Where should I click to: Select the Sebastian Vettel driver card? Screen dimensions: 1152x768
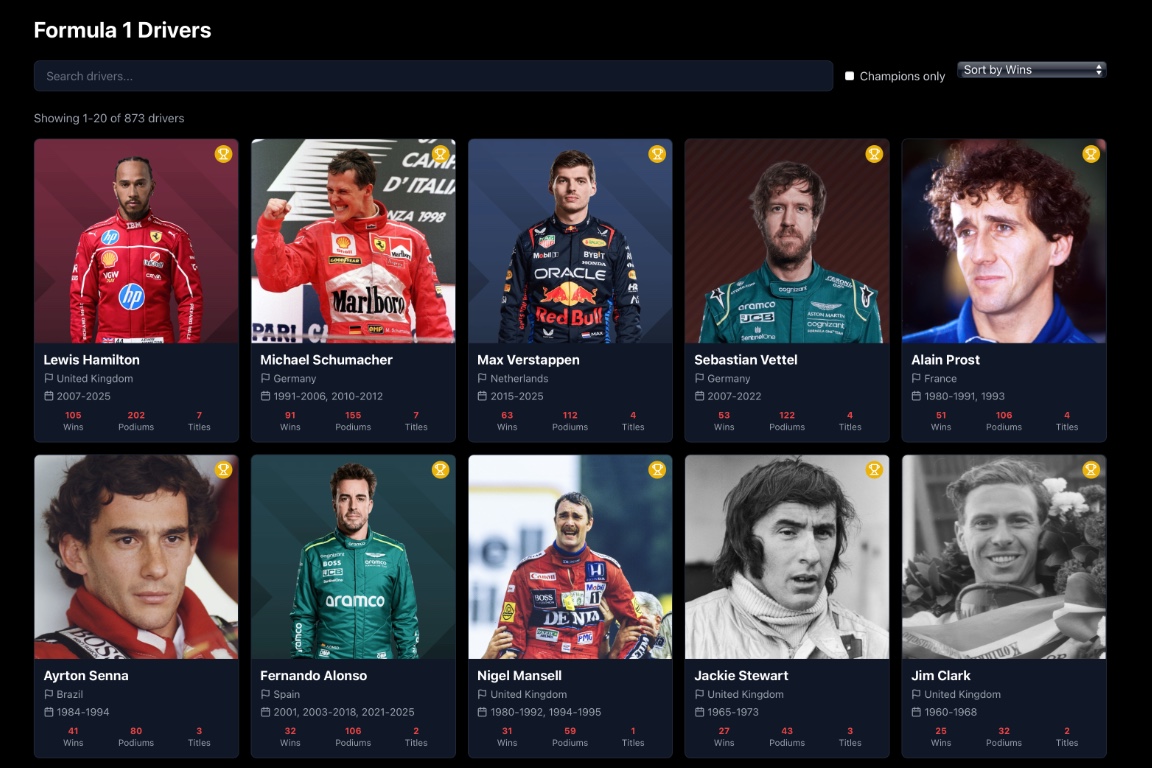[x=786, y=291]
